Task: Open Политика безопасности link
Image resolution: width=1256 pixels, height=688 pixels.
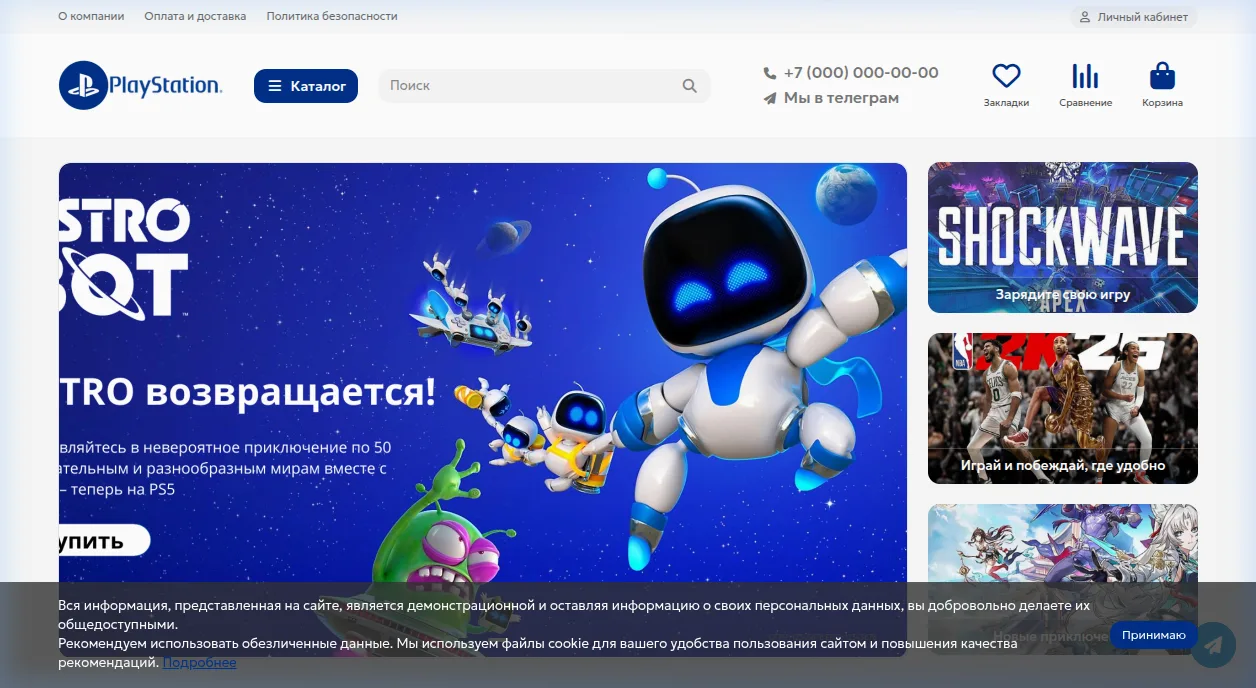Action: (x=332, y=16)
